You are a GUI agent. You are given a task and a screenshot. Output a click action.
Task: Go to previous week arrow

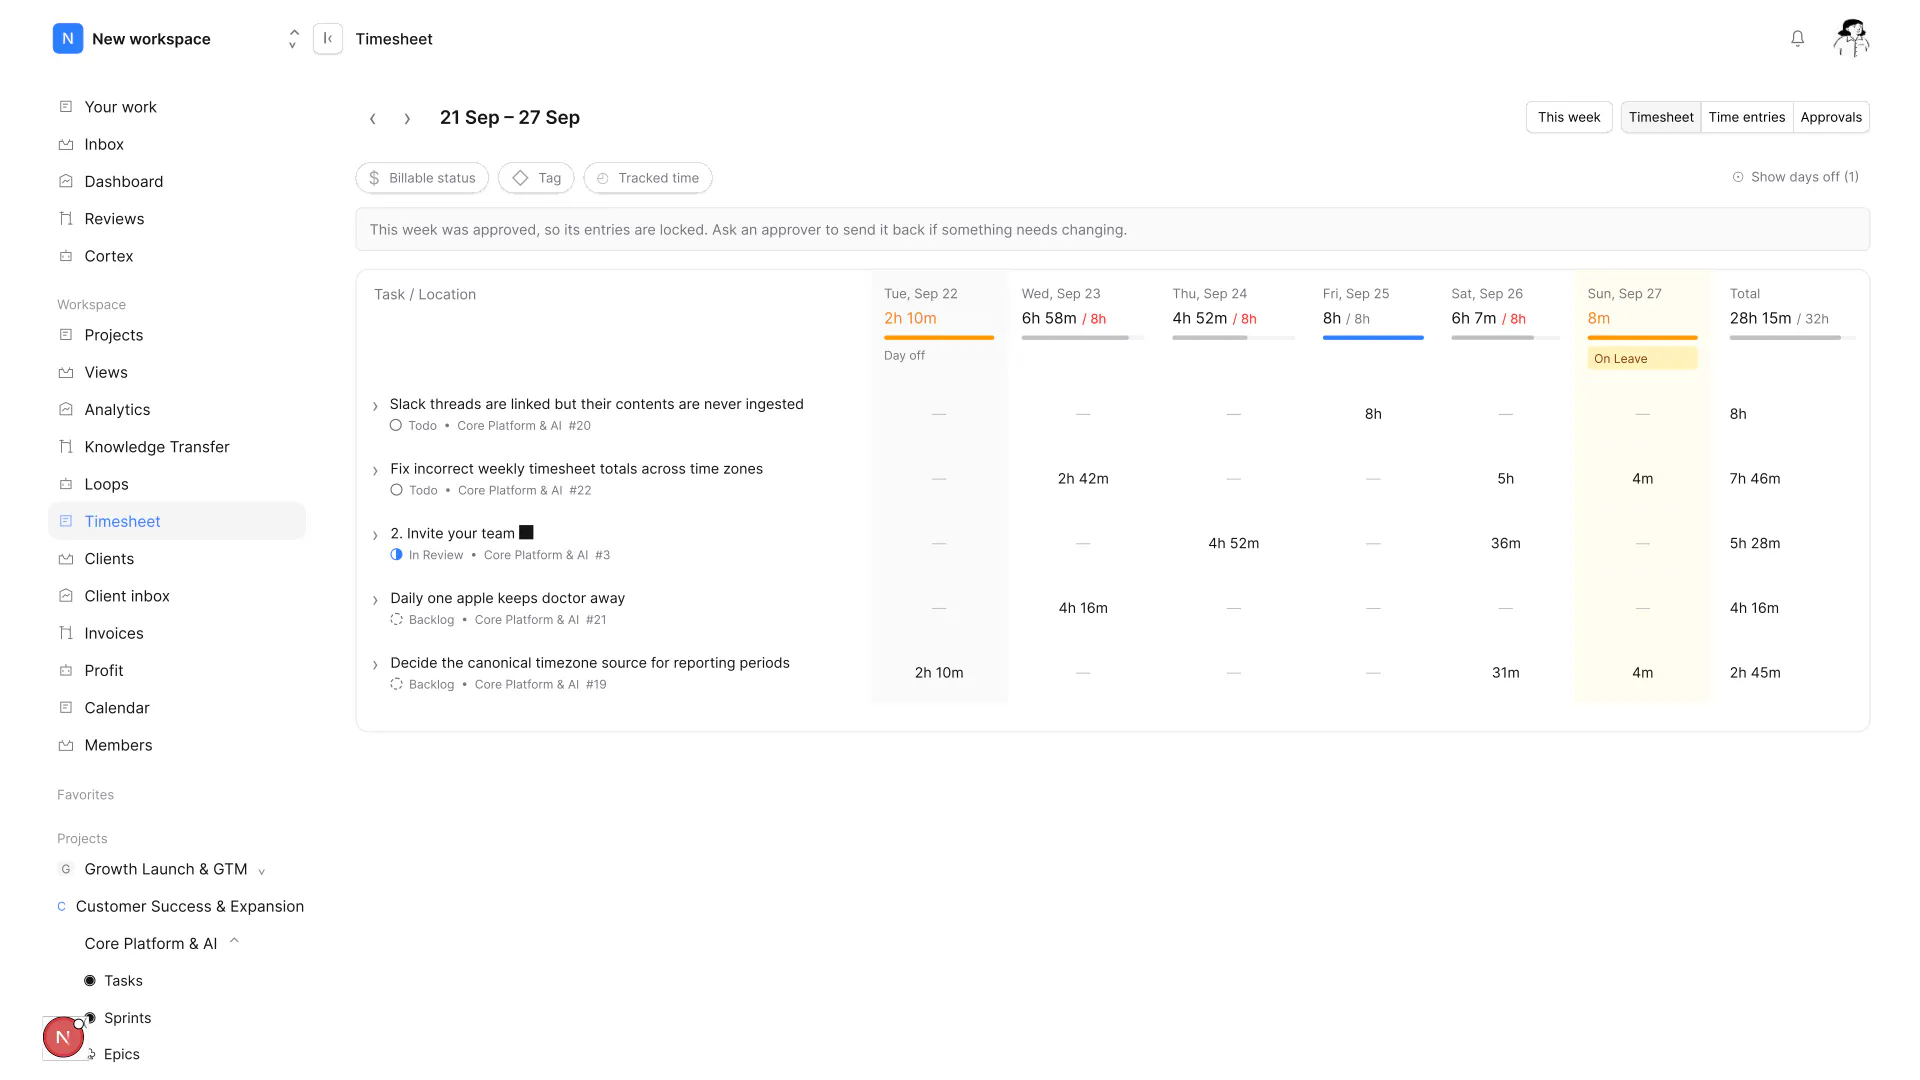pyautogui.click(x=373, y=118)
